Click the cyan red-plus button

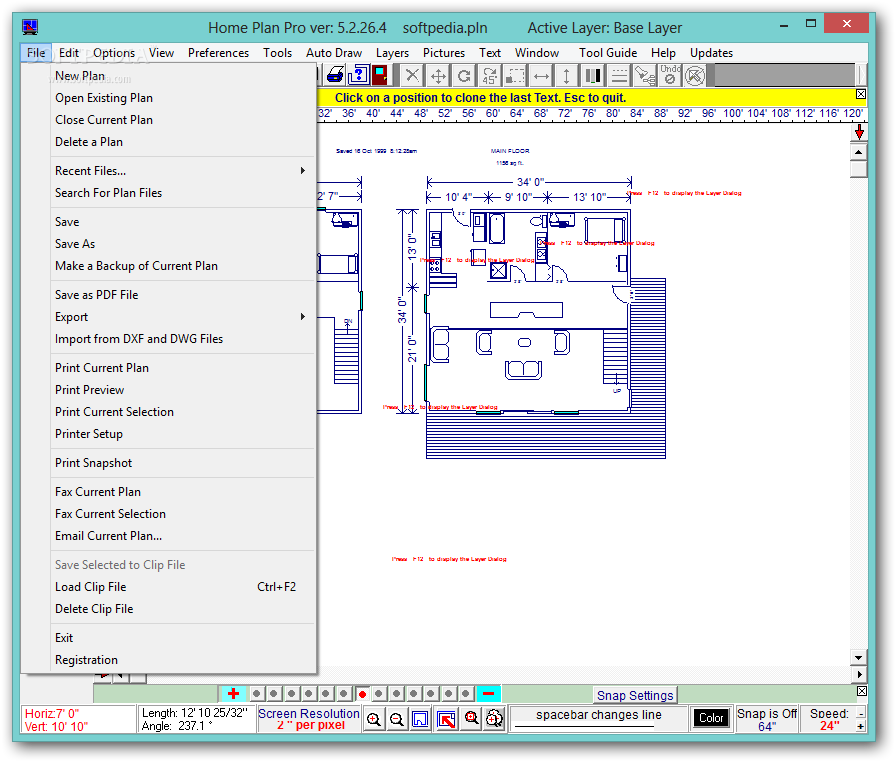click(233, 693)
